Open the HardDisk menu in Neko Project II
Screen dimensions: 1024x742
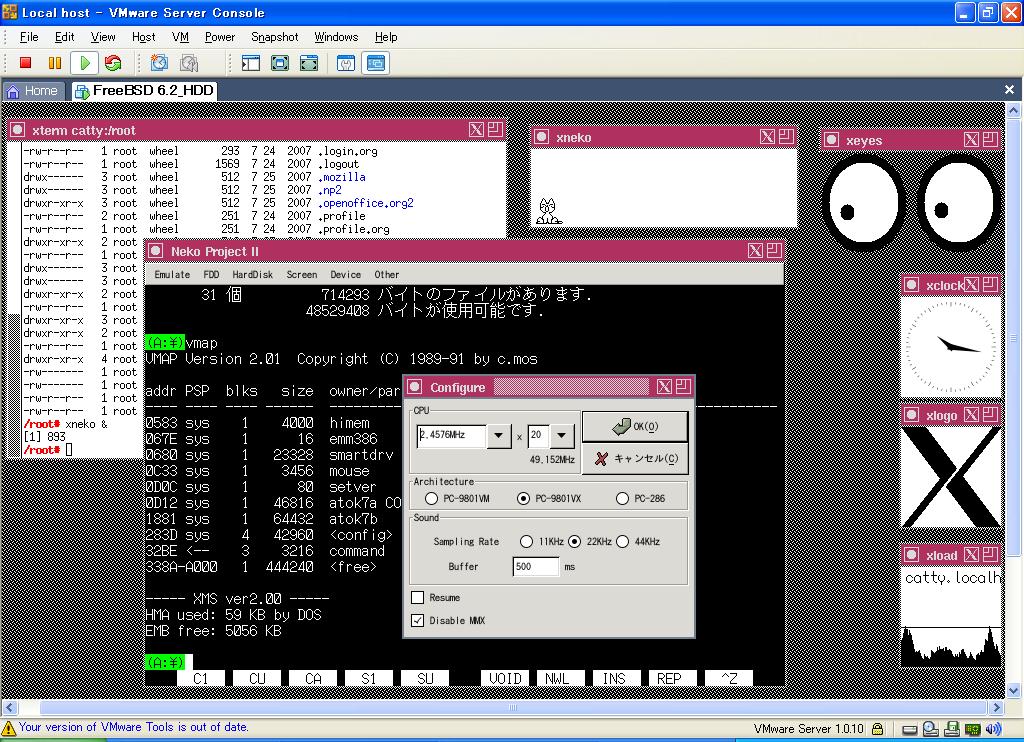[x=253, y=275]
